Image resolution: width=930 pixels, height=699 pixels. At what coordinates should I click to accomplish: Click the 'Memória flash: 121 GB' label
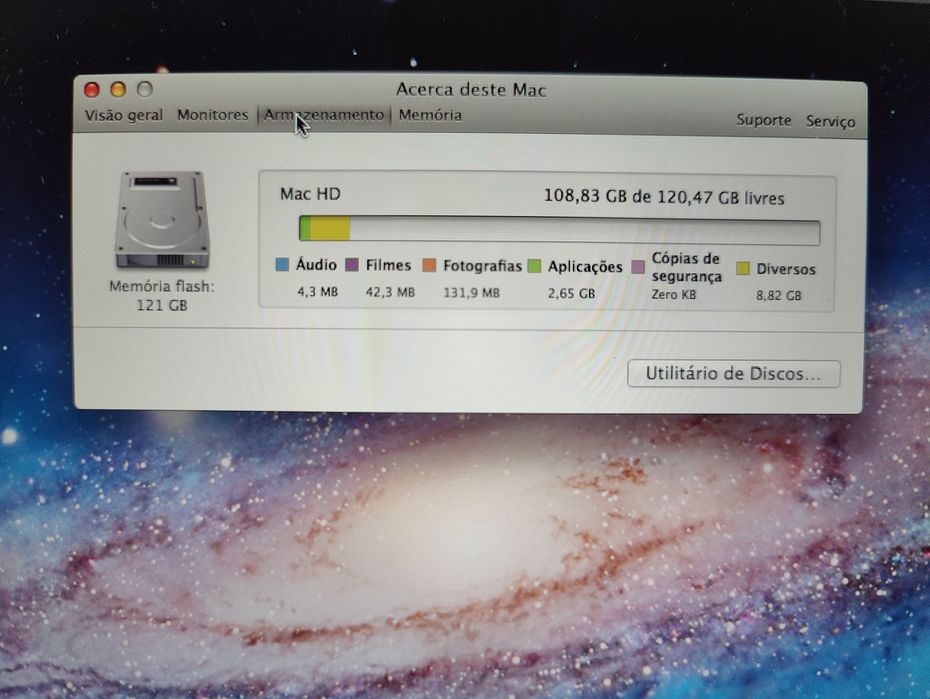pos(162,295)
